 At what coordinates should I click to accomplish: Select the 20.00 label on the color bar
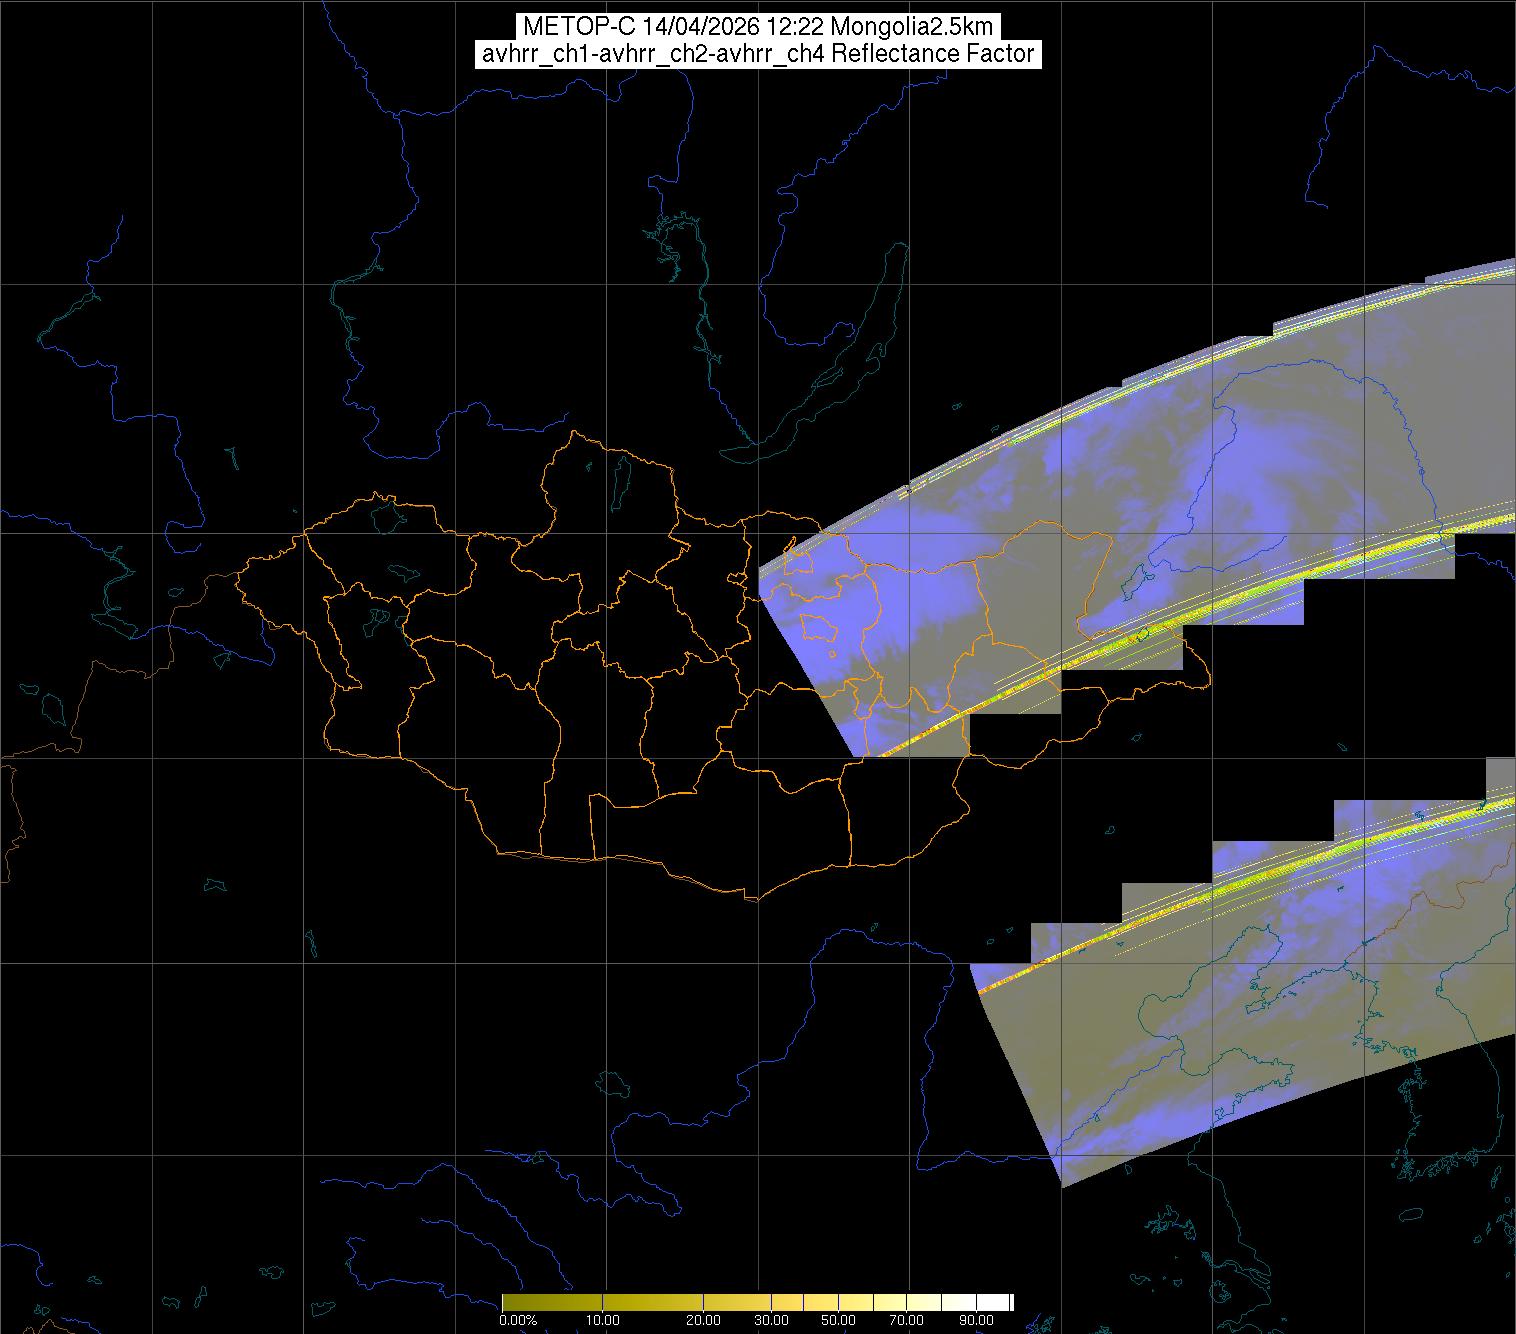tap(703, 1320)
